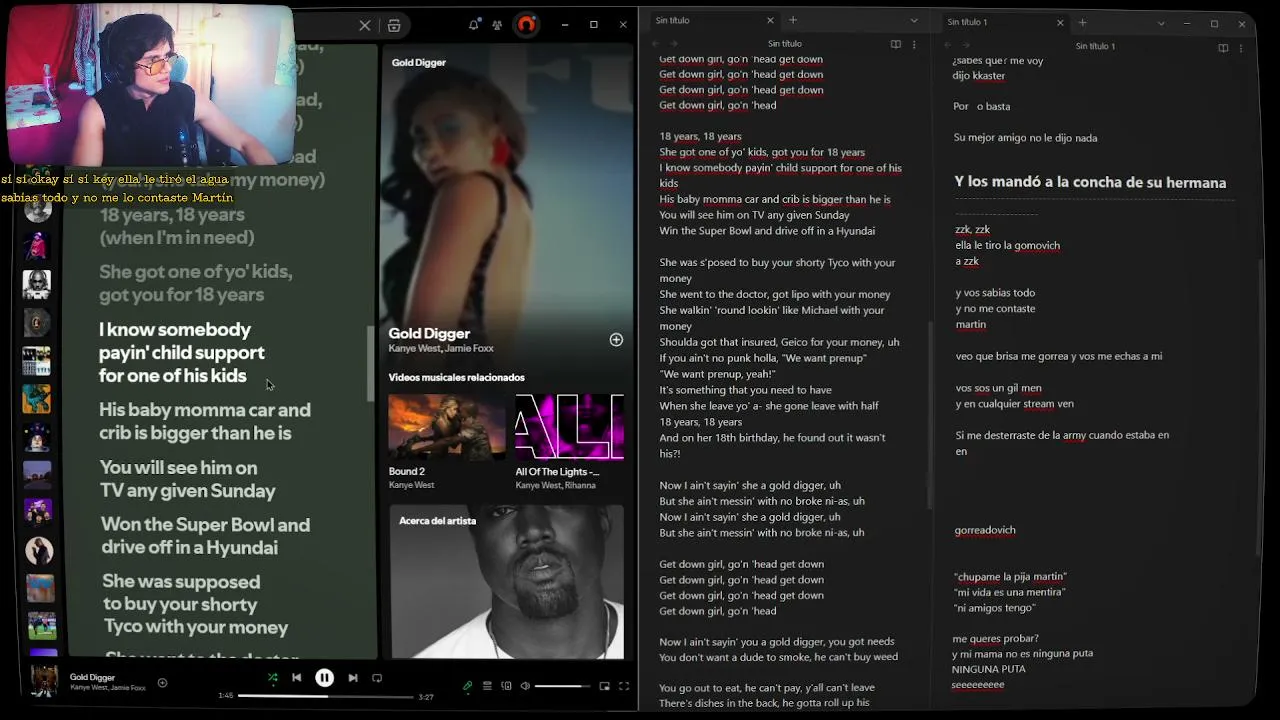Jump to lyric "She was supposed to buy your shorty"
The width and height of the screenshot is (1280, 720).
tap(195, 604)
